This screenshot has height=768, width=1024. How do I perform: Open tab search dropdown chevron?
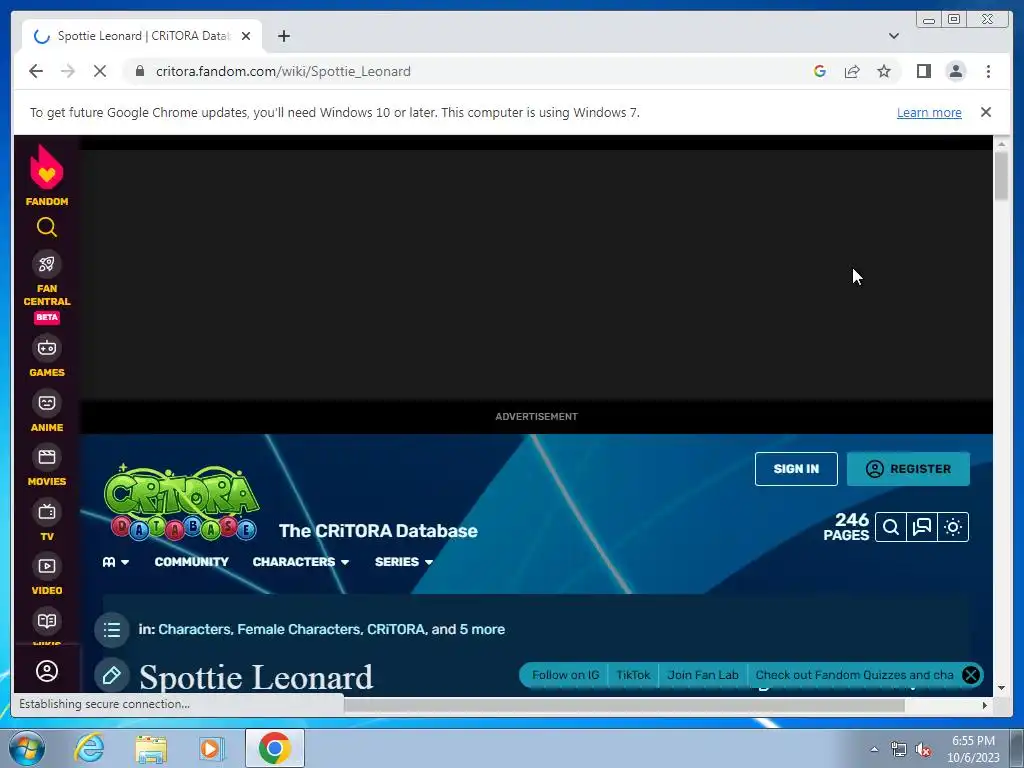click(893, 36)
